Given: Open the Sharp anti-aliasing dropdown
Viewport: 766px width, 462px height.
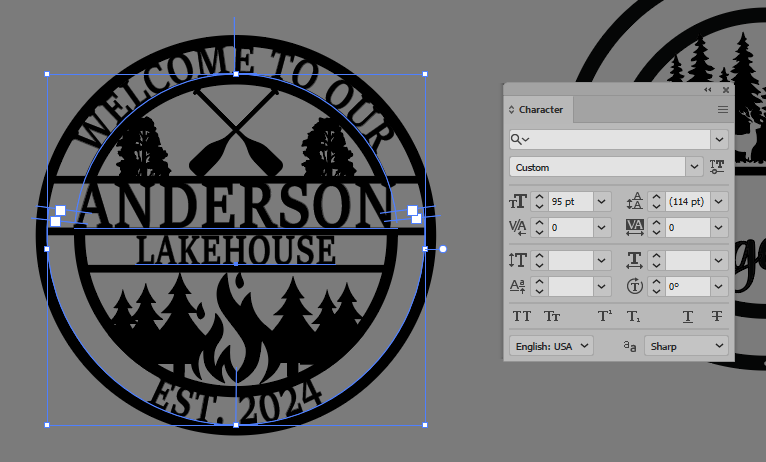Looking at the screenshot, I should (685, 346).
